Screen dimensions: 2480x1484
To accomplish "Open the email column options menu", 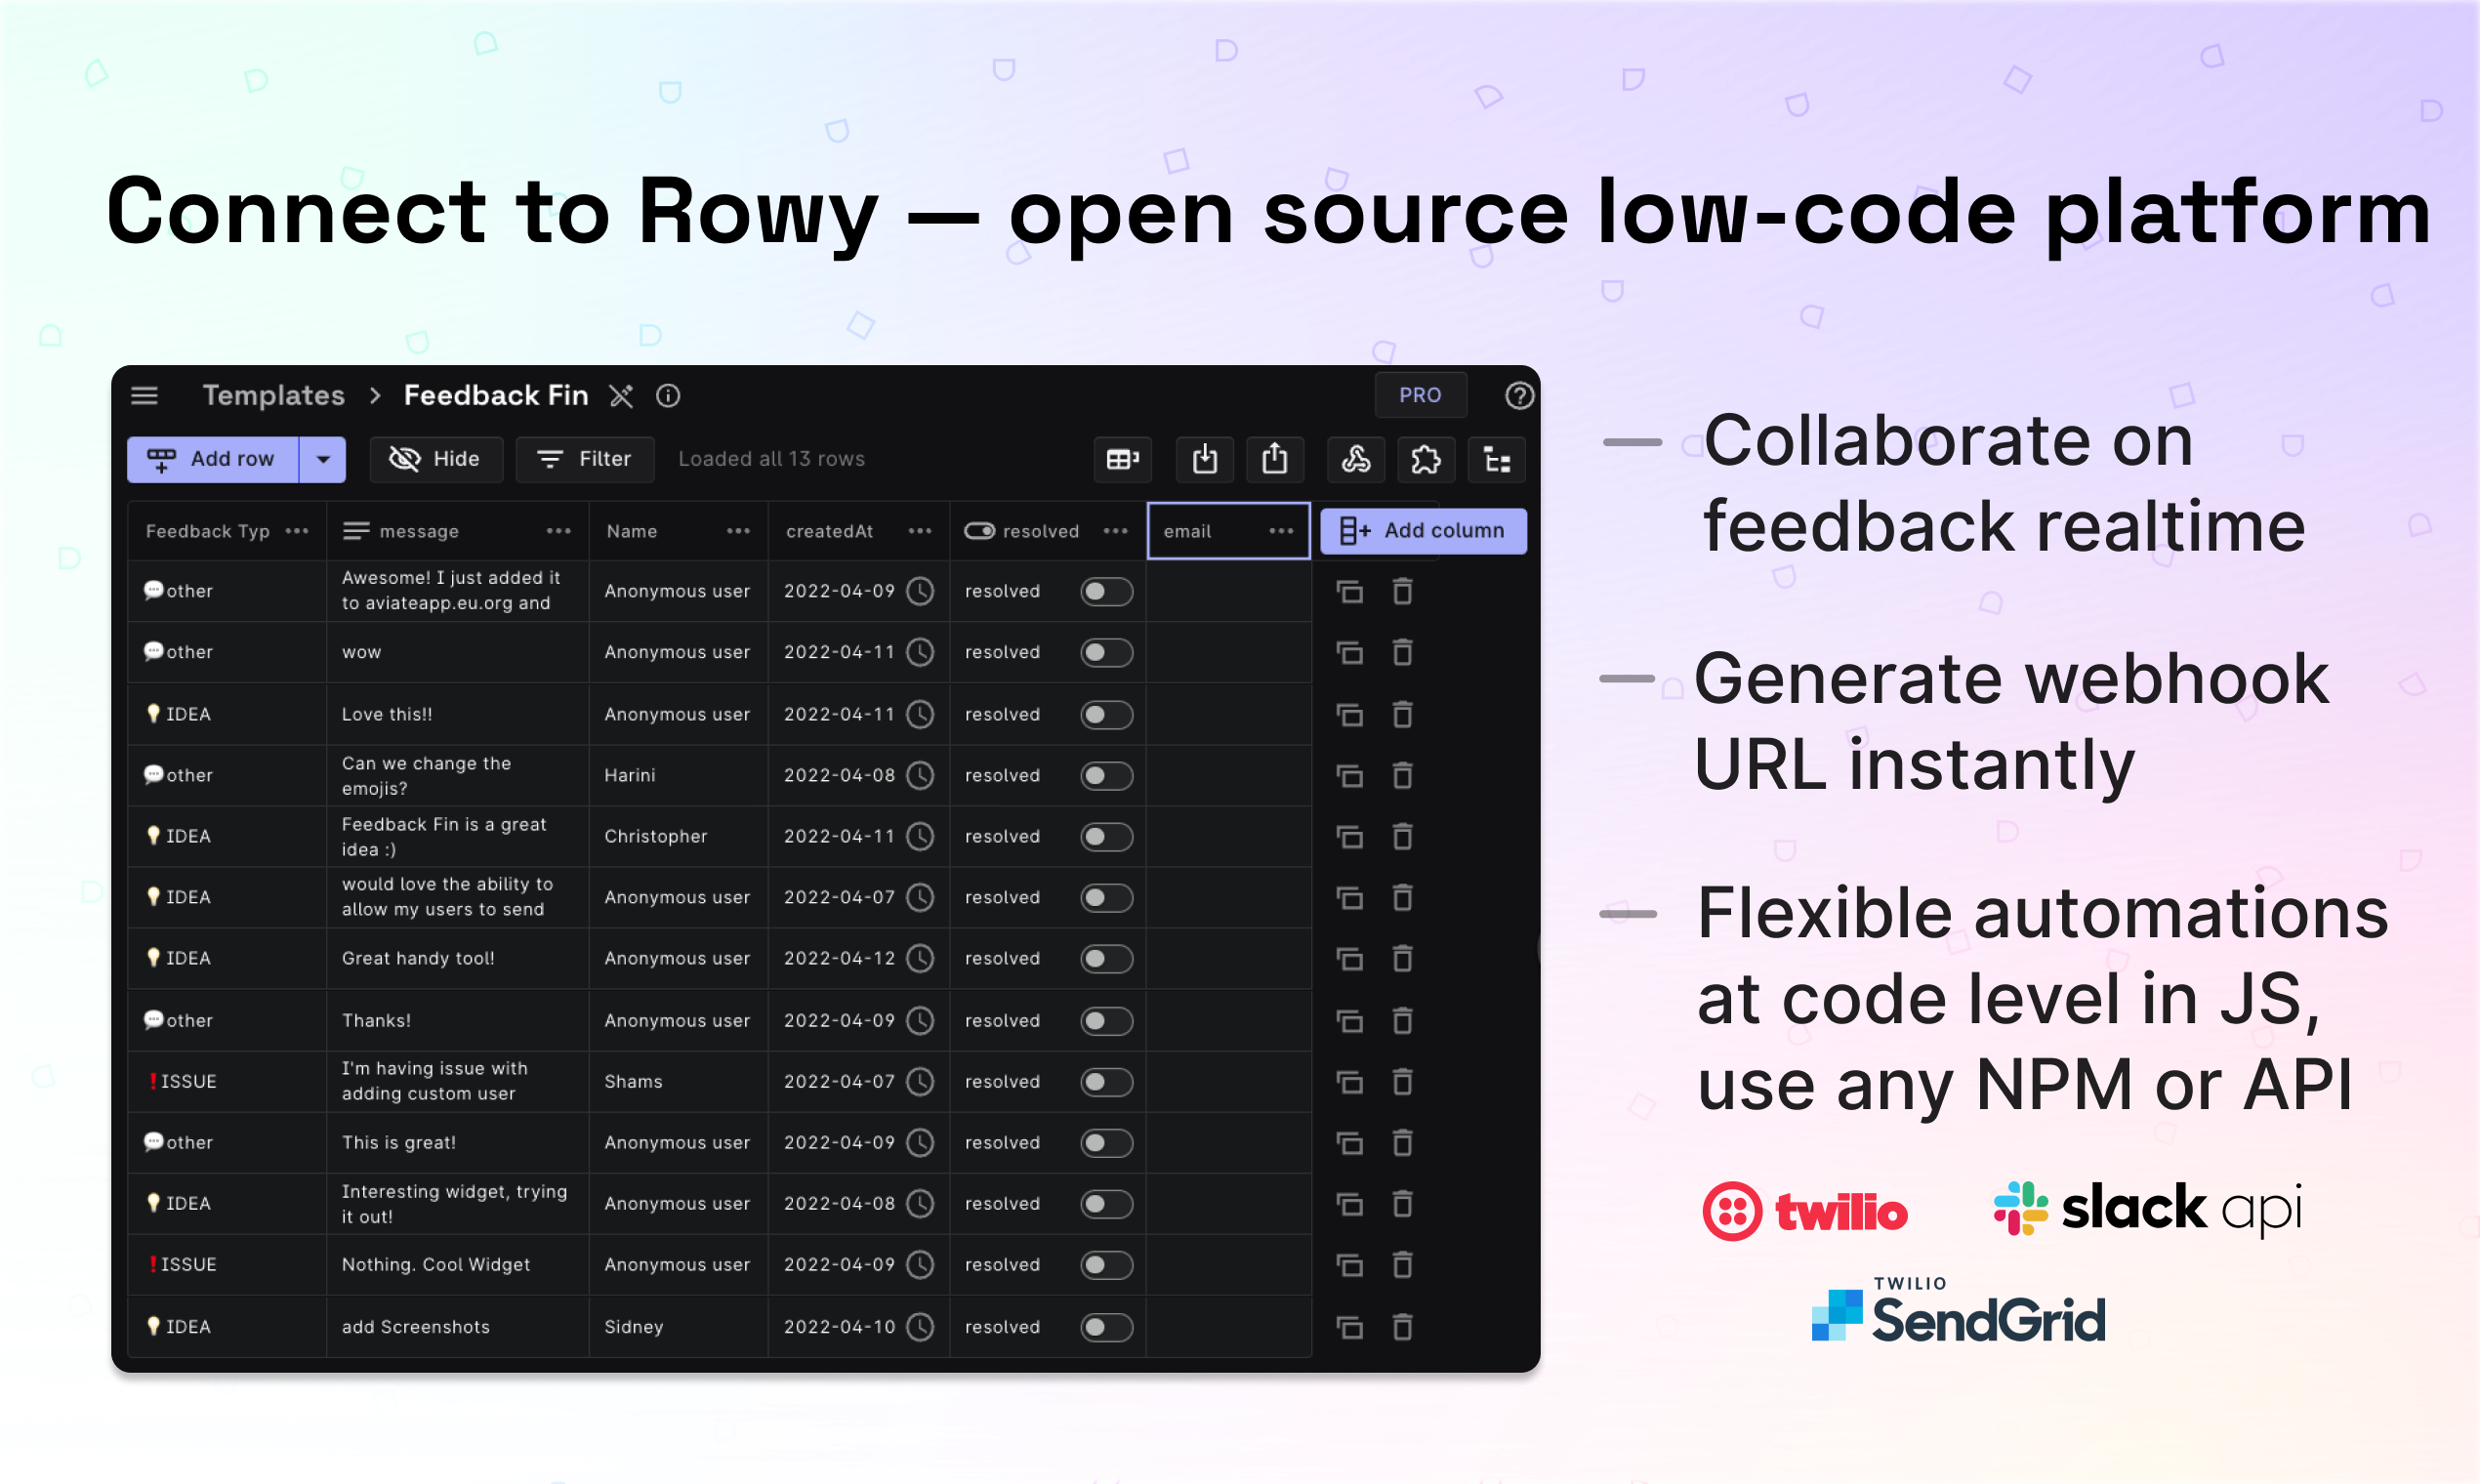I will point(1280,531).
